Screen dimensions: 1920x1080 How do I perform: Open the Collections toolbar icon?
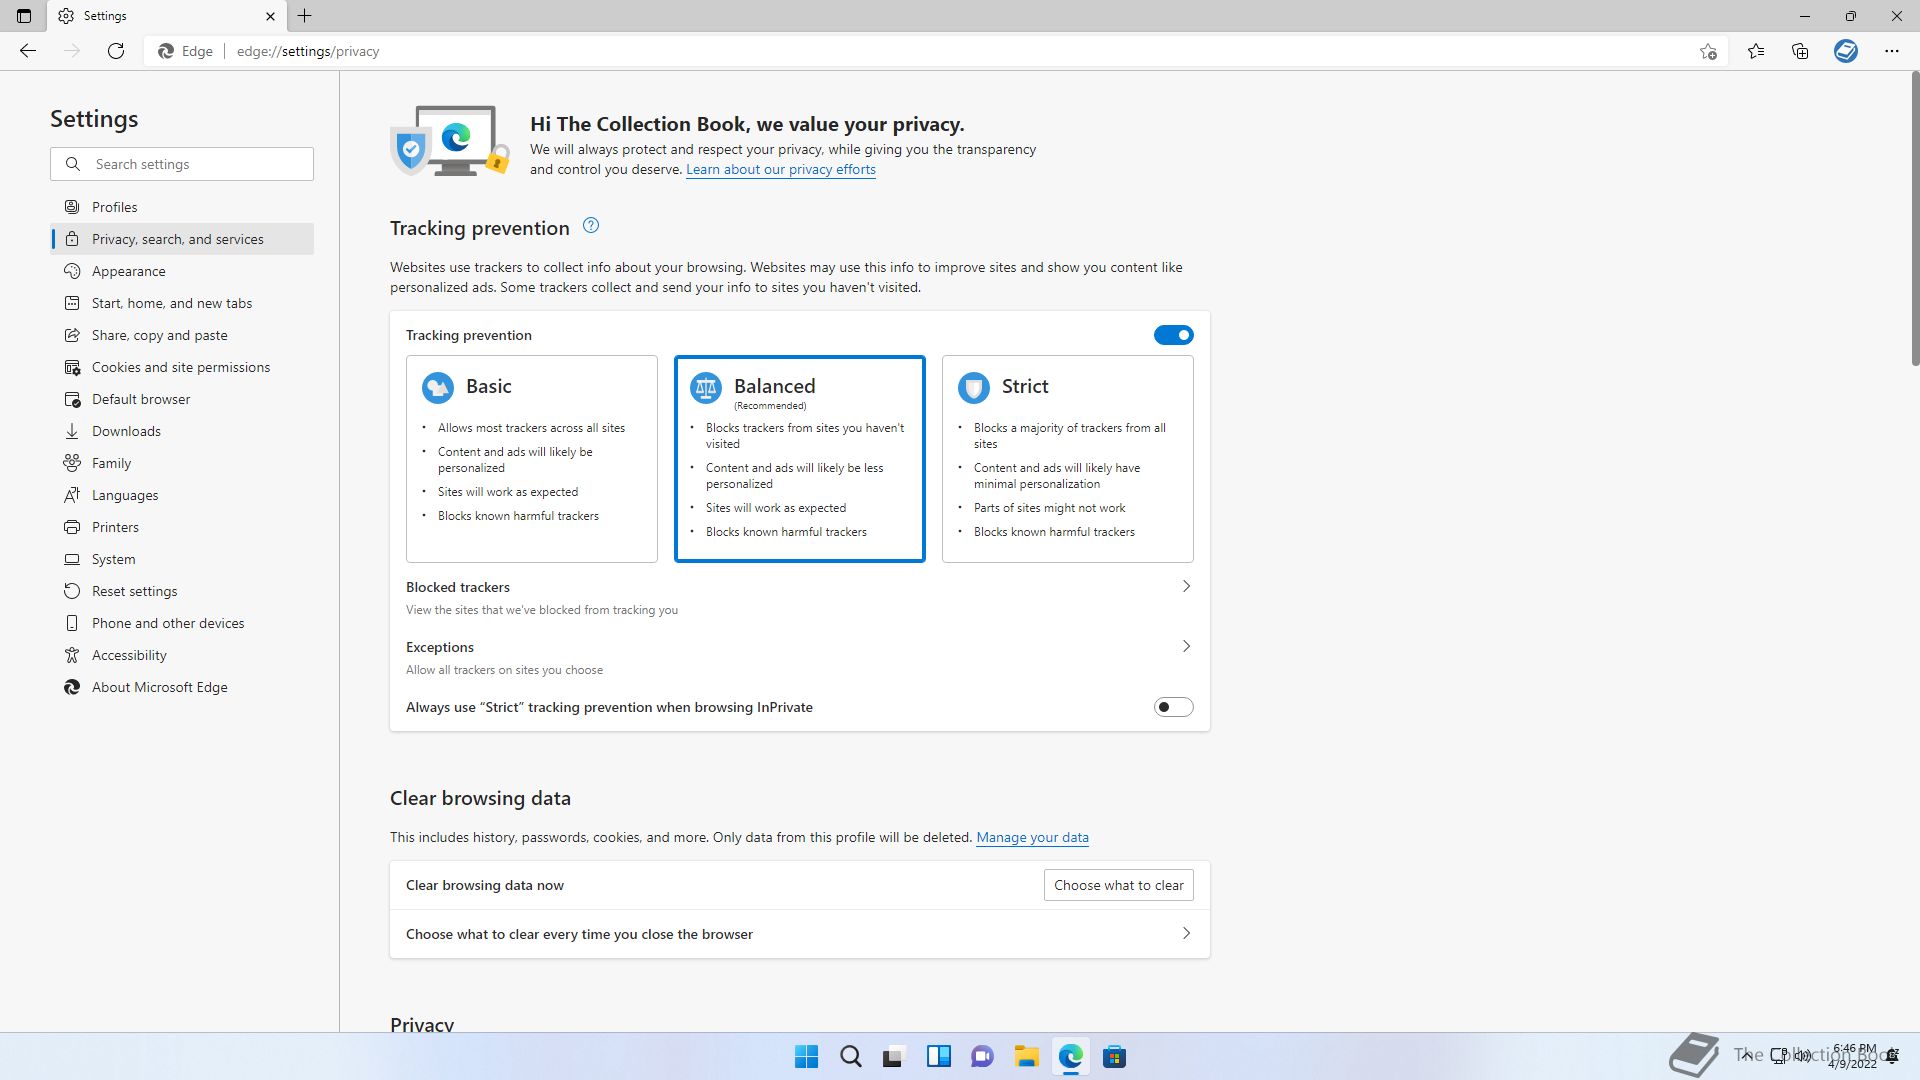pos(1800,51)
